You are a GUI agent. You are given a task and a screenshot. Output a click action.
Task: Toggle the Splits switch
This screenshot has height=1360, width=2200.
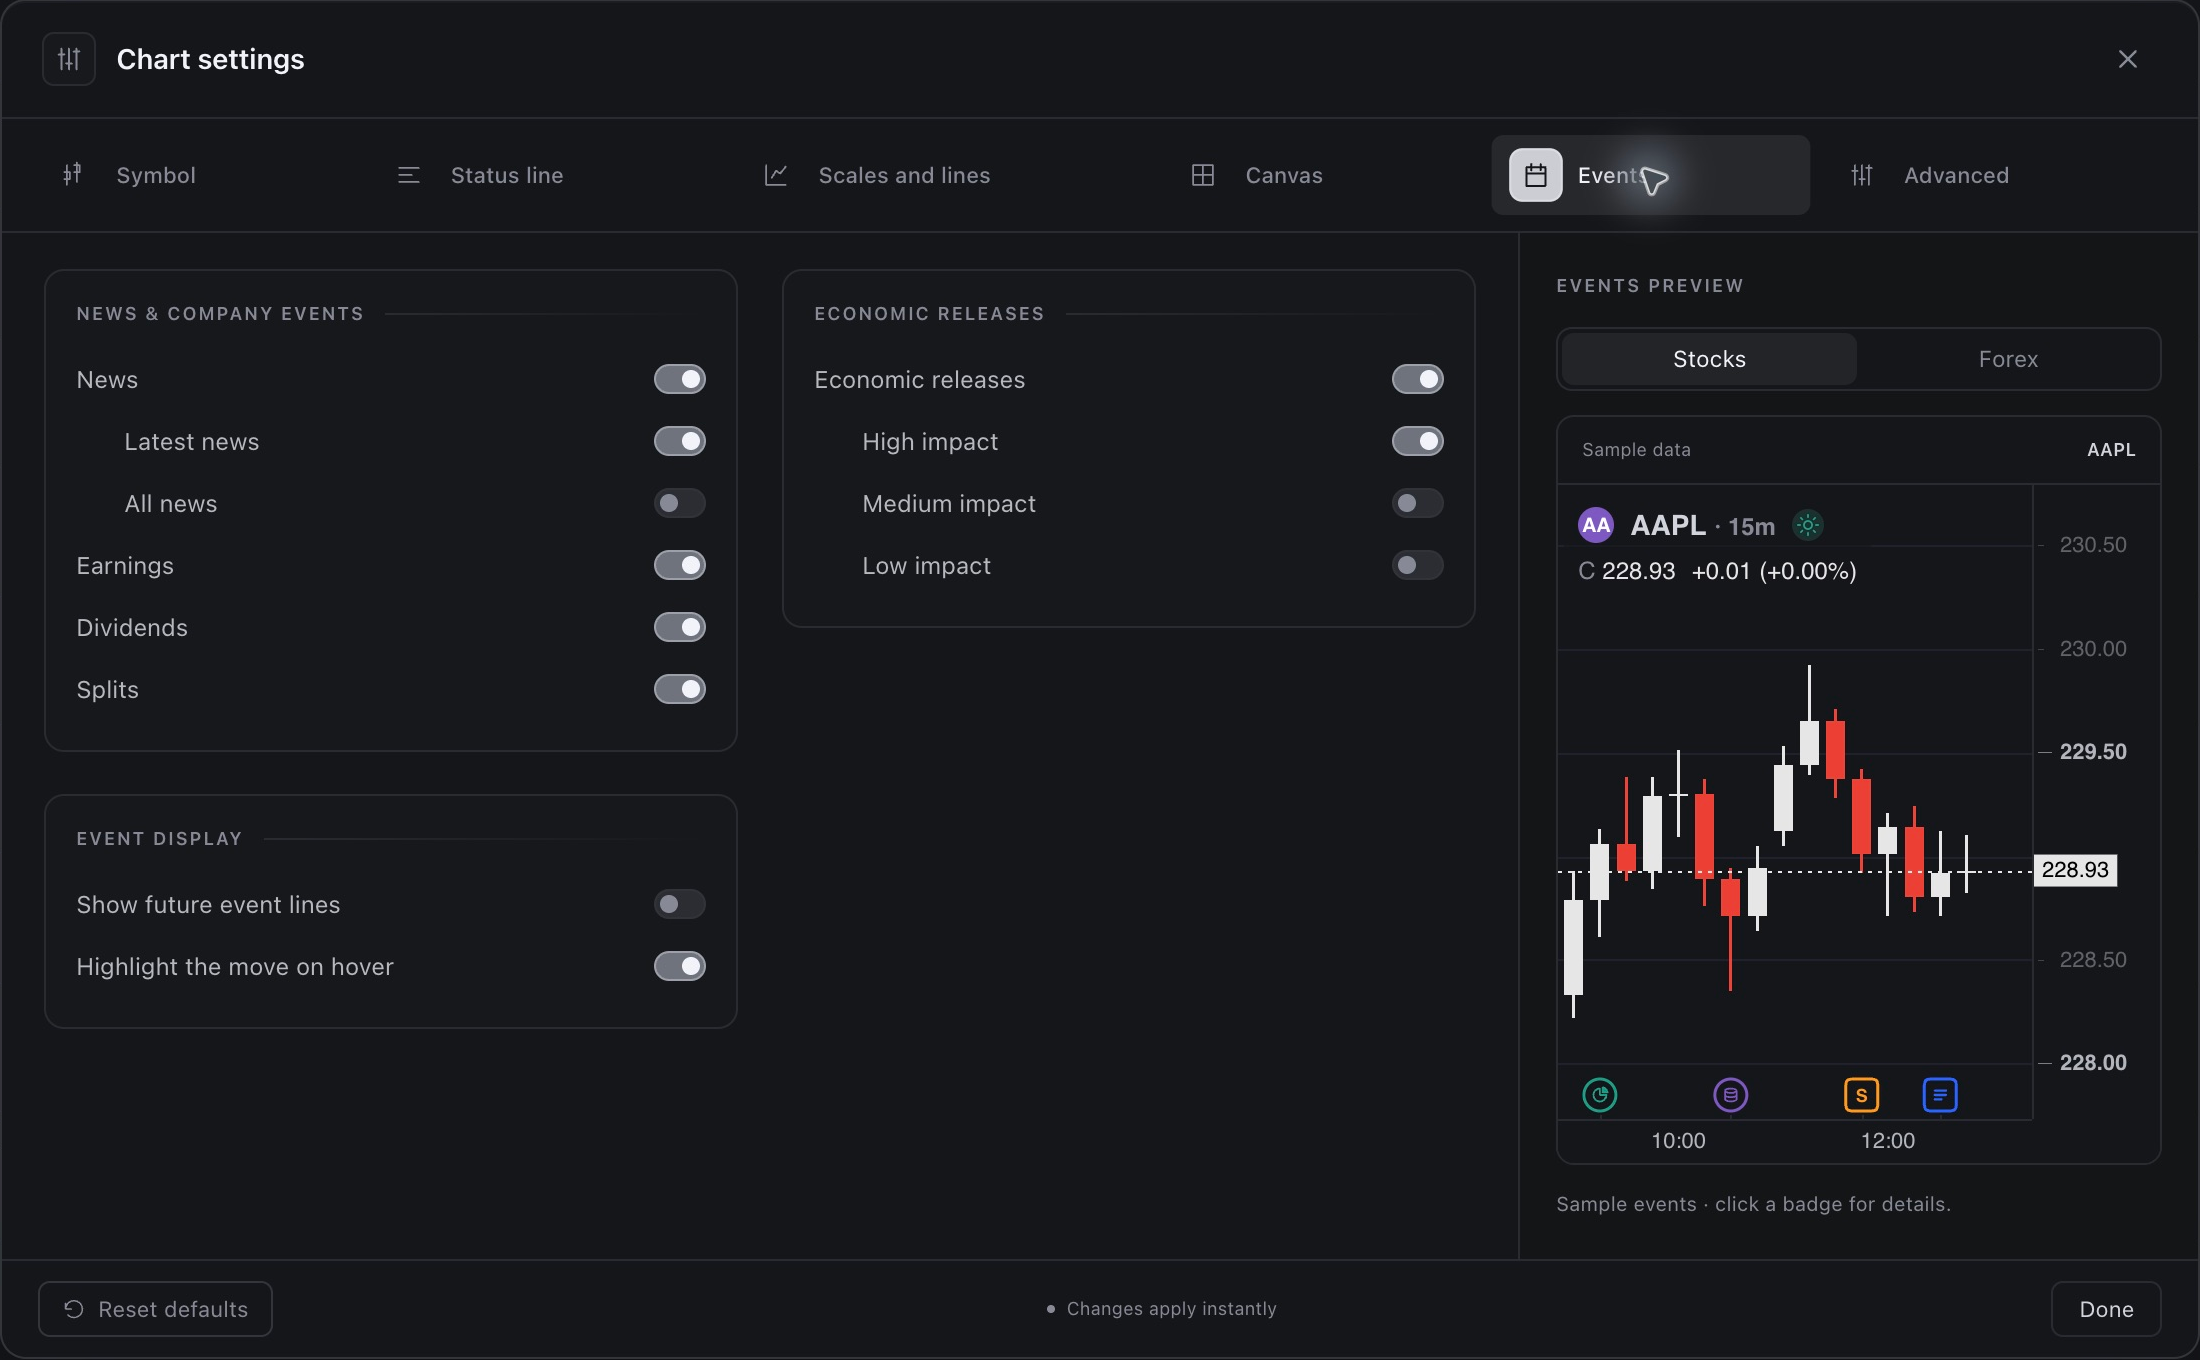[680, 689]
